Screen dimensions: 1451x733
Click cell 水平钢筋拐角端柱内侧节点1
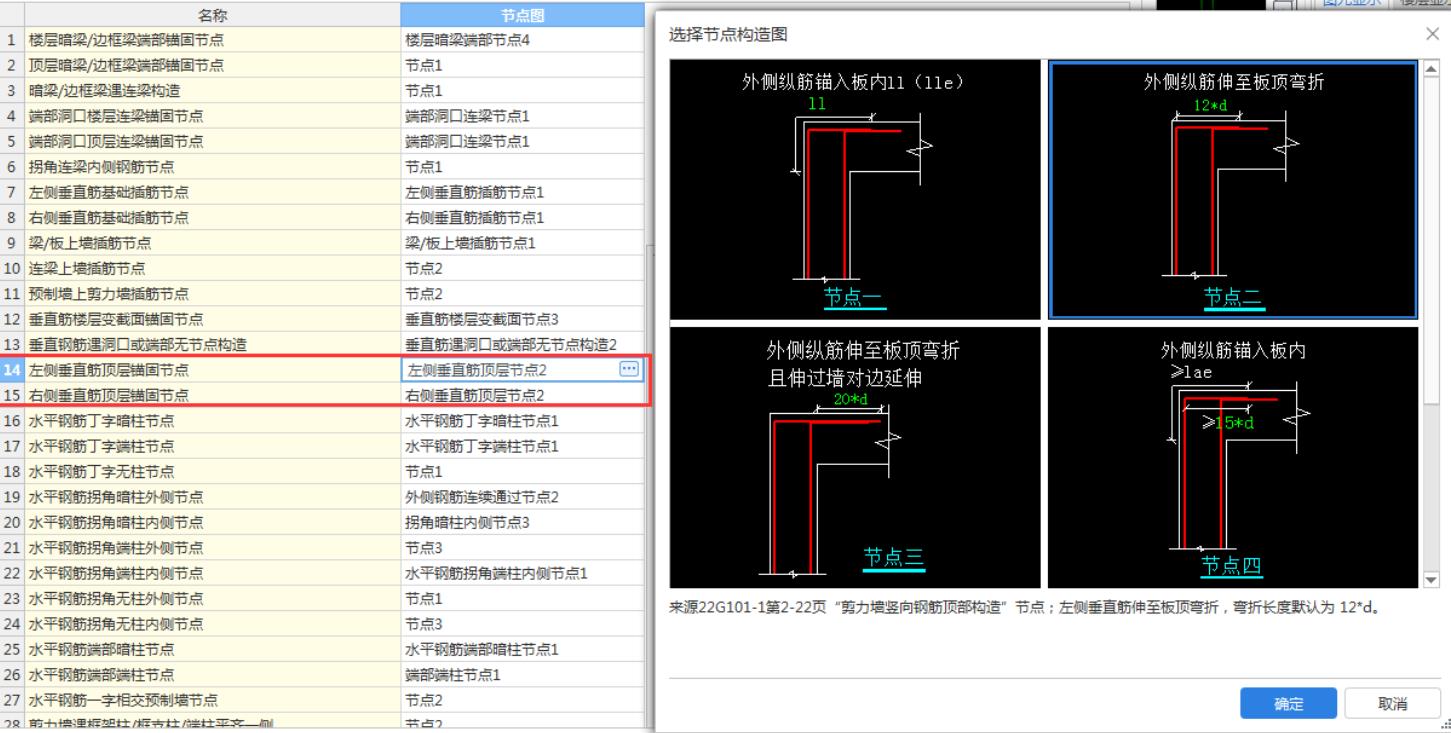tap(523, 573)
